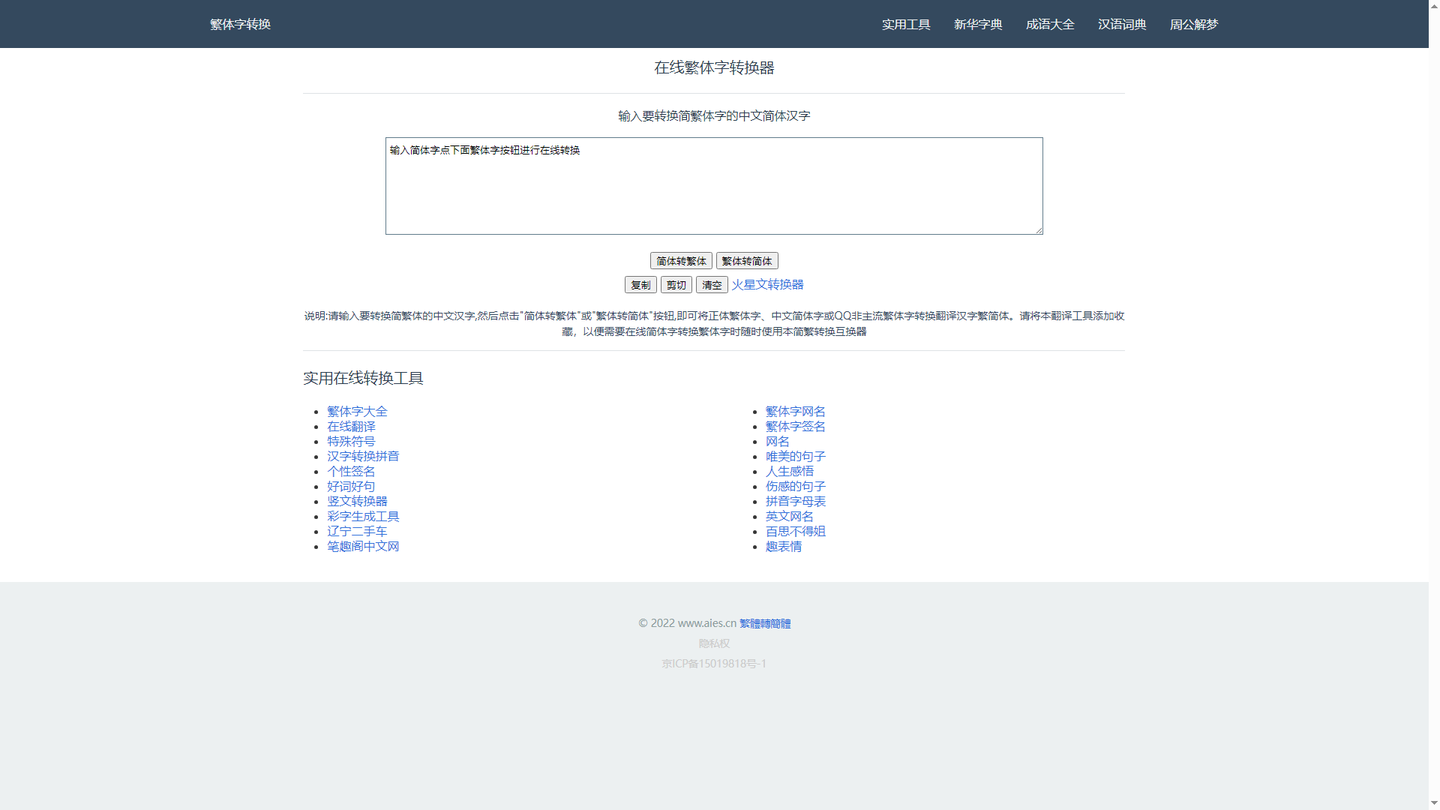This screenshot has width=1440, height=810.
Task: Open the 繁體轉簡體 footer link
Action: click(765, 623)
